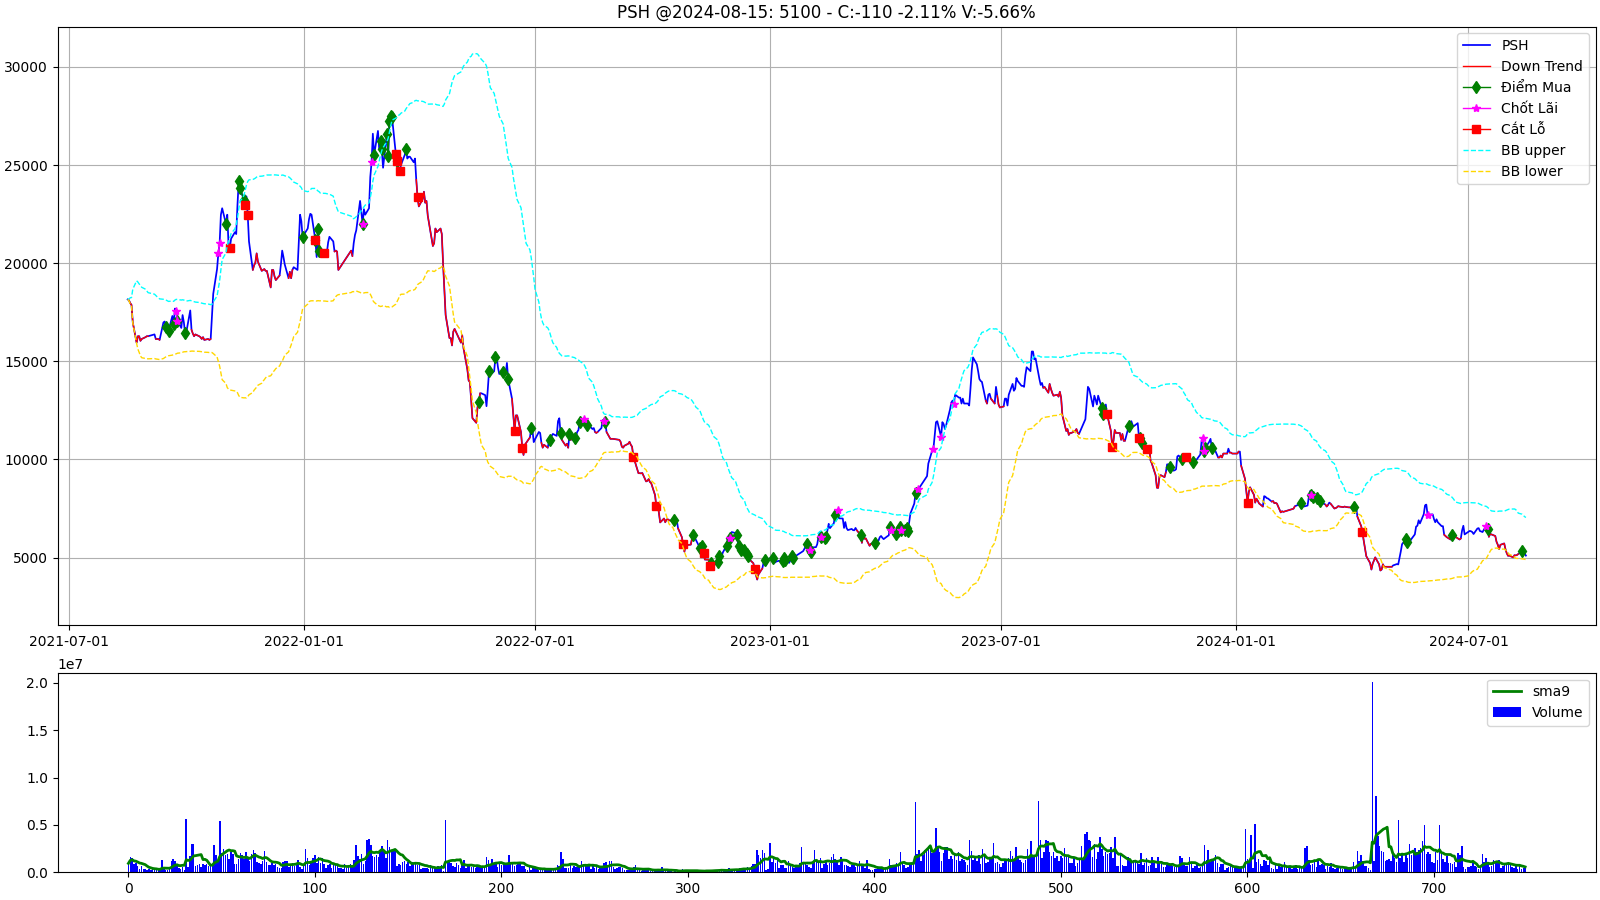
Task: Click the cyan dashed line sample in legend
Action: click(1476, 150)
